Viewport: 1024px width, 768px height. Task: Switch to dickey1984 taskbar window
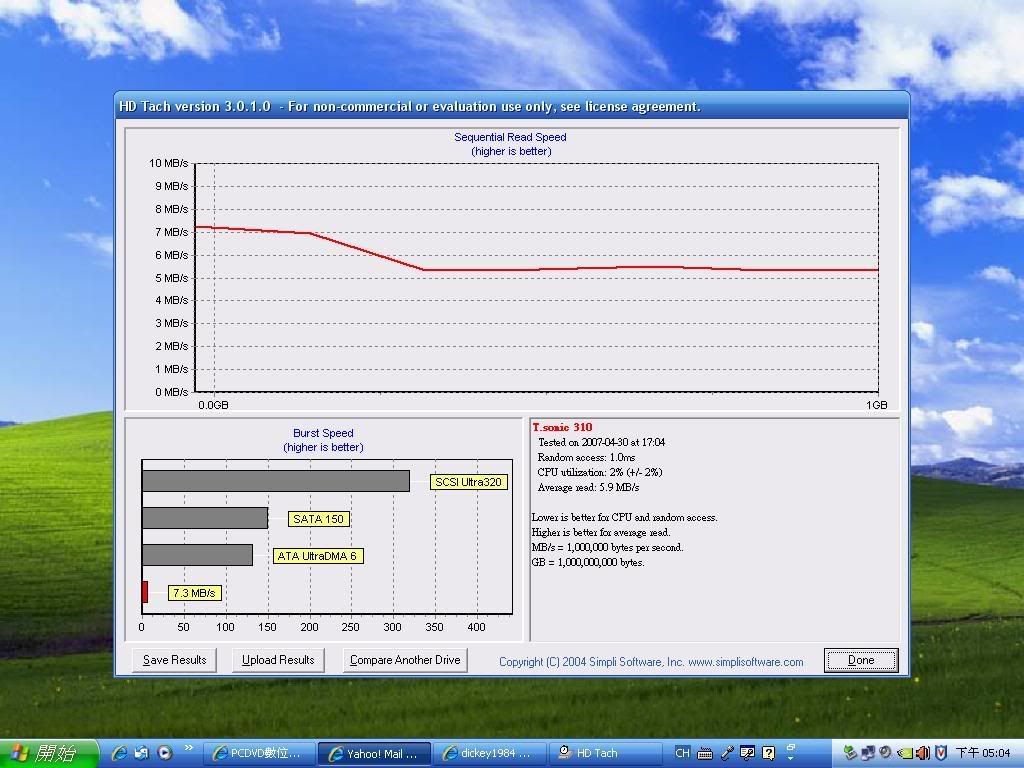click(490, 753)
